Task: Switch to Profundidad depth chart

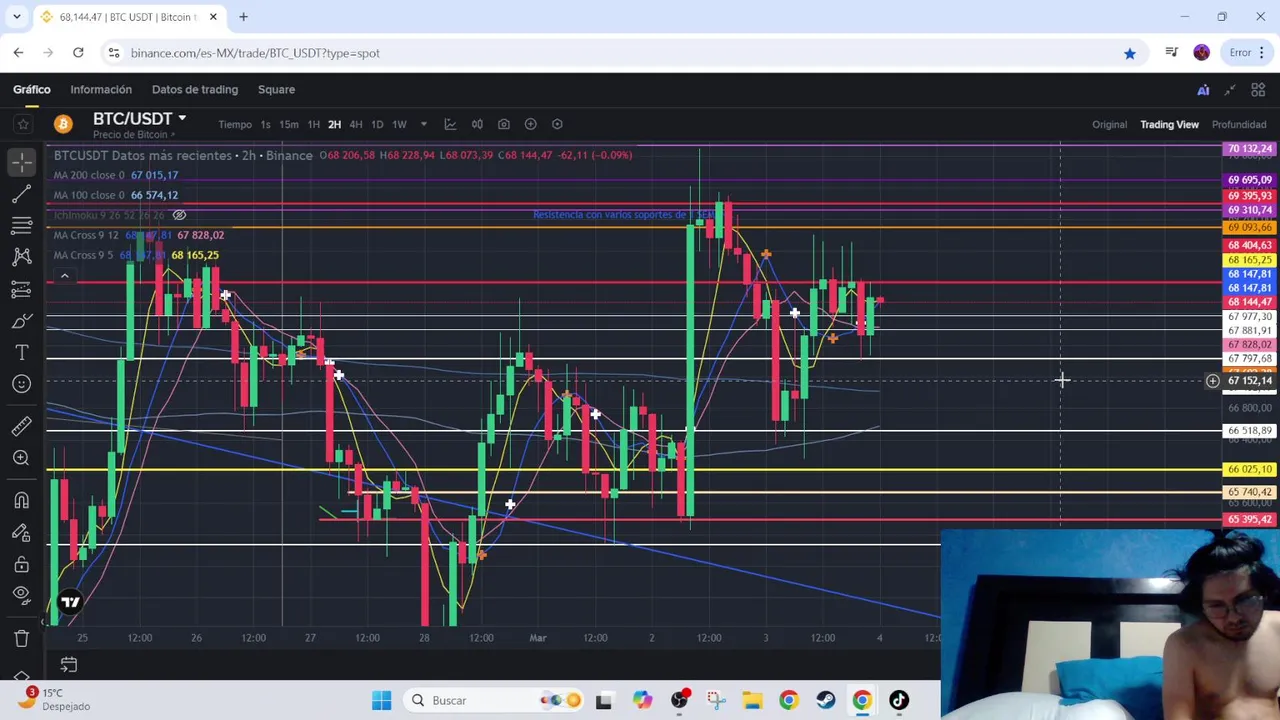Action: (1239, 124)
